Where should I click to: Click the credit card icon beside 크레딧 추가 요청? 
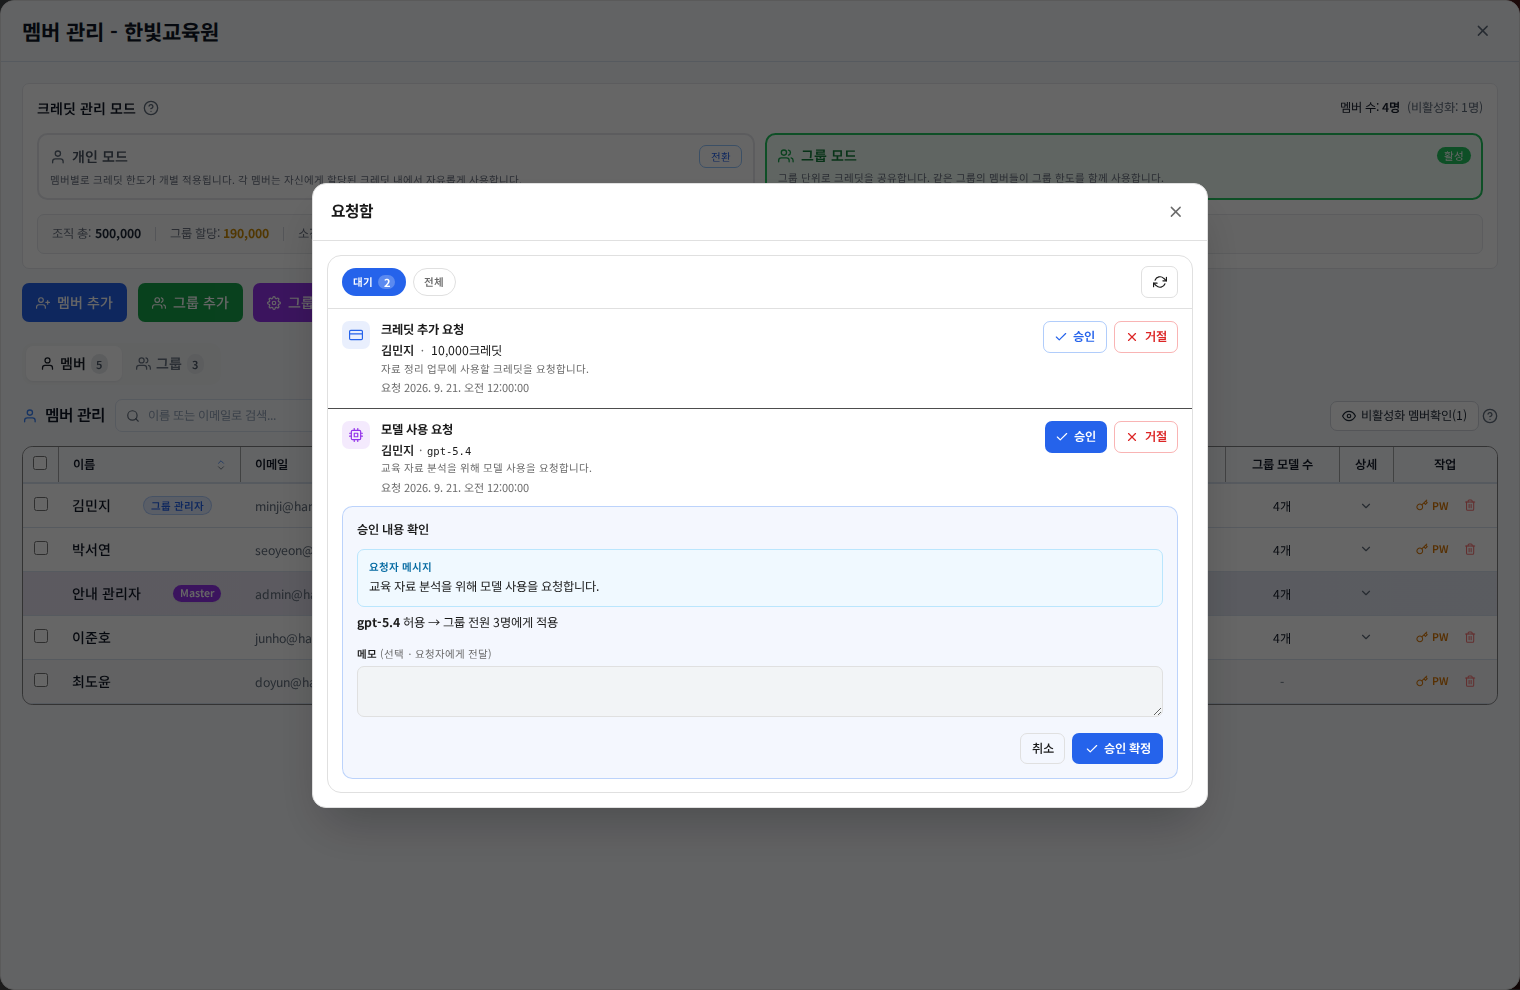click(356, 335)
